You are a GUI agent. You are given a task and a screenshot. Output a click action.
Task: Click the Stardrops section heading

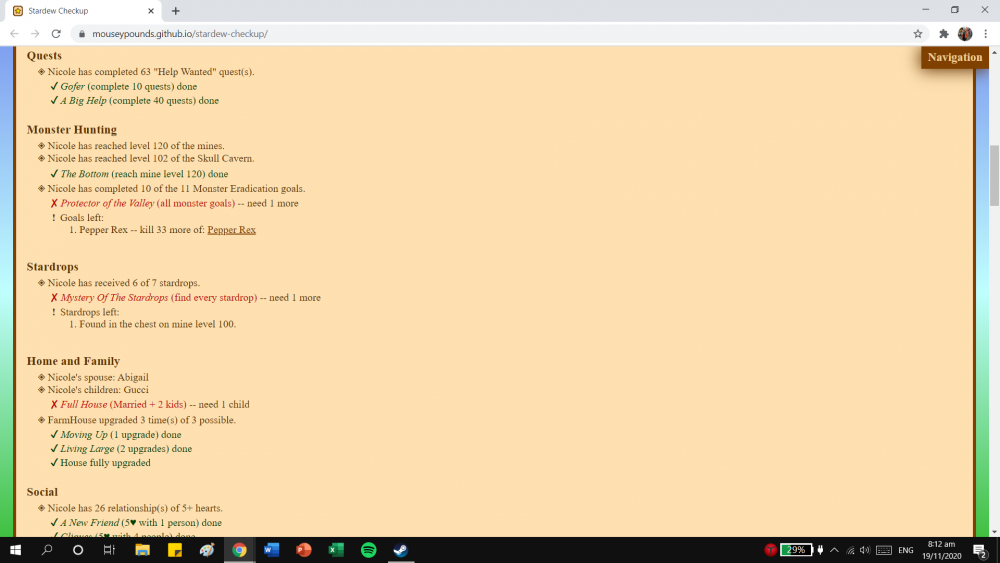[52, 267]
